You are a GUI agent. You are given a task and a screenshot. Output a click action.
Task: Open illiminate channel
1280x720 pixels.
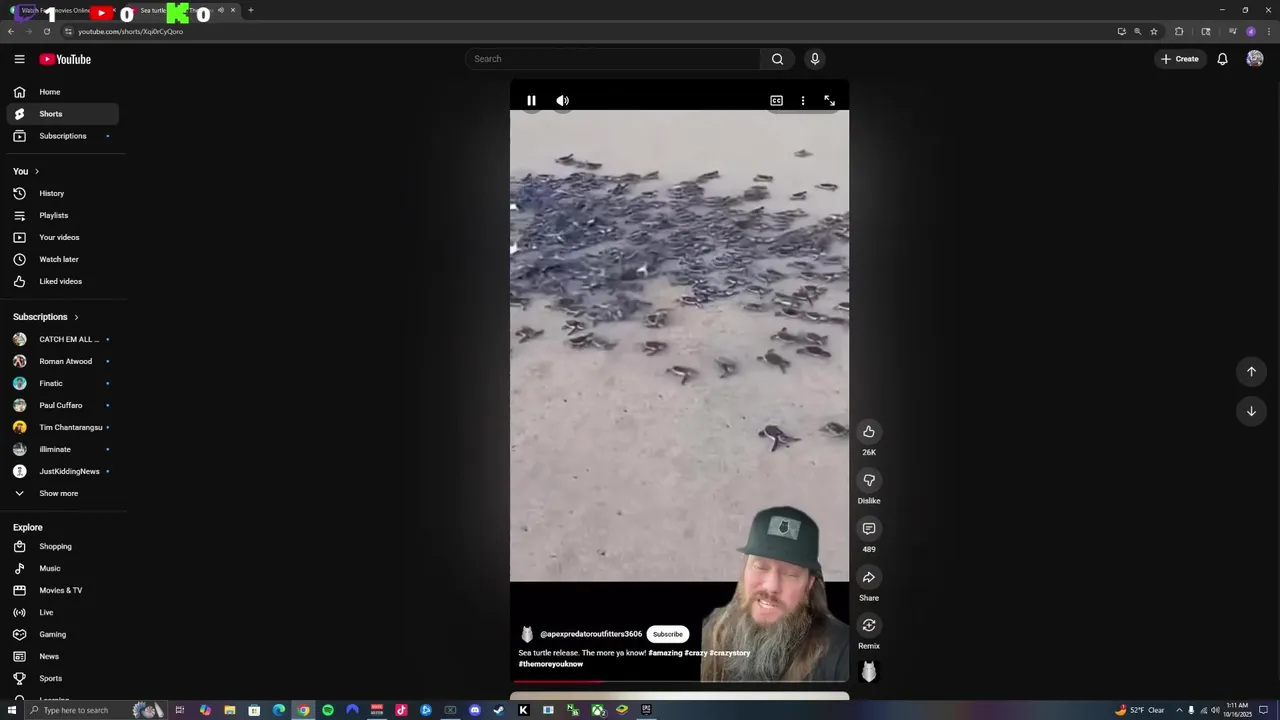[x=63, y=449]
